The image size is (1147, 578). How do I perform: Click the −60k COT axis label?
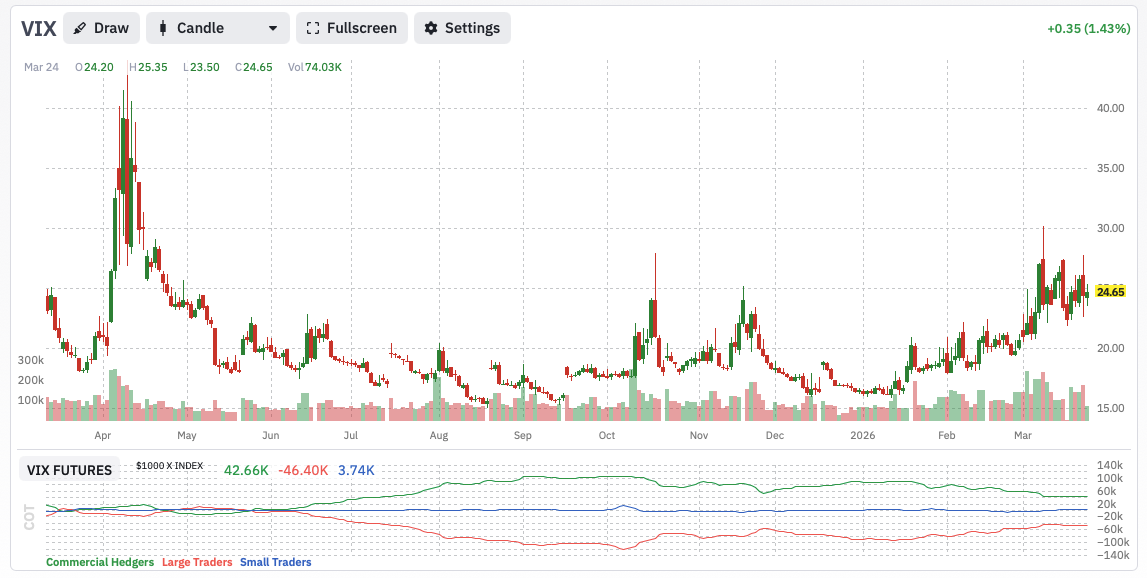1109,529
